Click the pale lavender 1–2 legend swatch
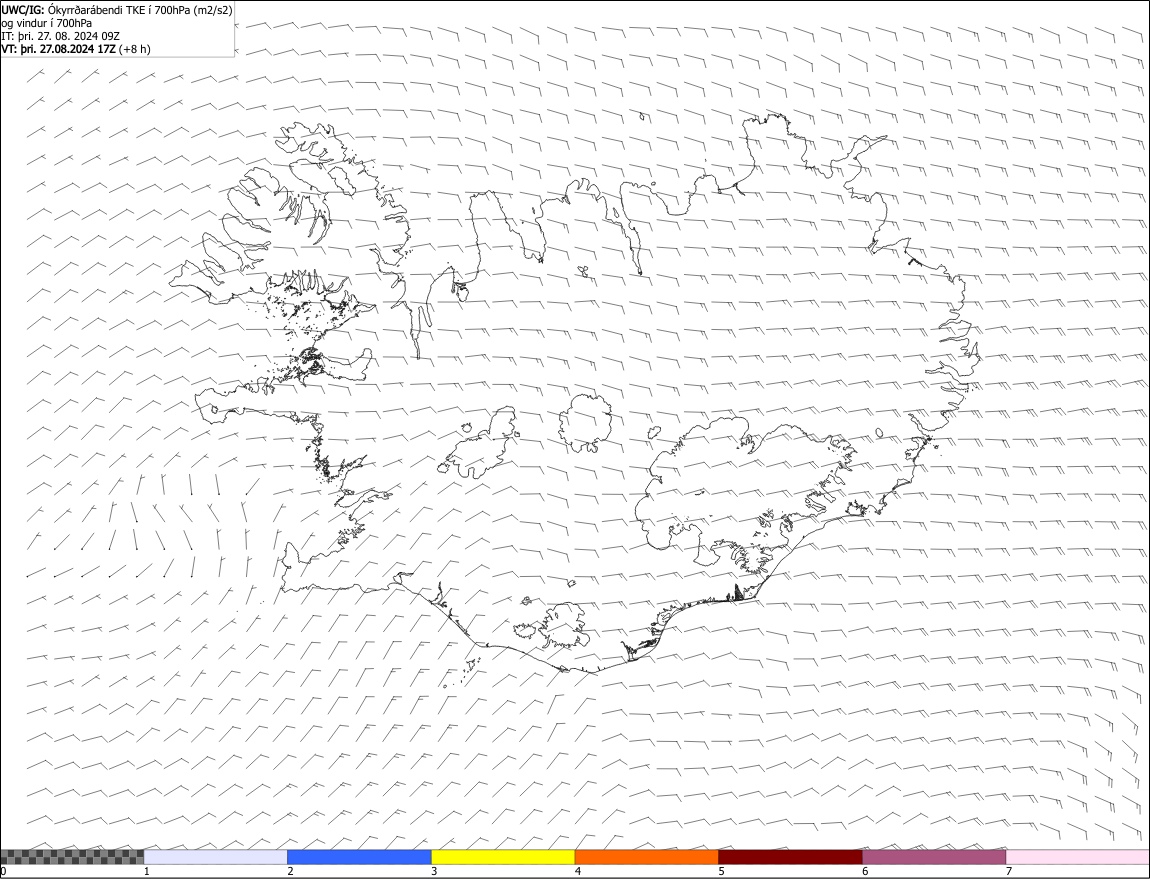This screenshot has height=879, width=1150. tap(216, 856)
